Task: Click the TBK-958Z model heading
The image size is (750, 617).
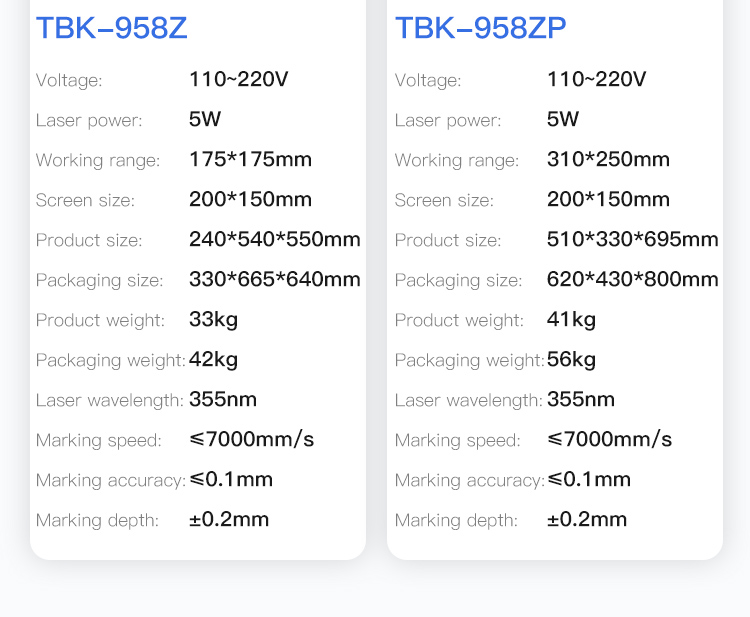Action: (x=111, y=29)
